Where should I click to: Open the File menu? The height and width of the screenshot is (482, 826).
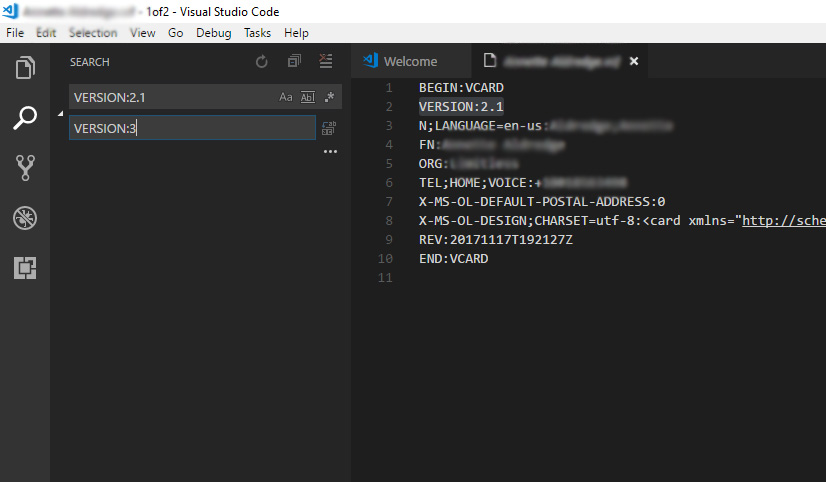pos(15,33)
